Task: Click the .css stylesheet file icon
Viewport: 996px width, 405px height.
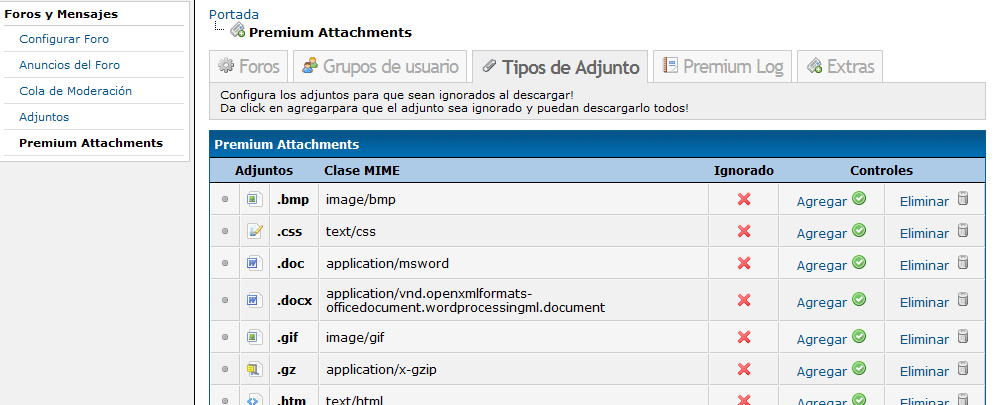Action: (x=254, y=232)
